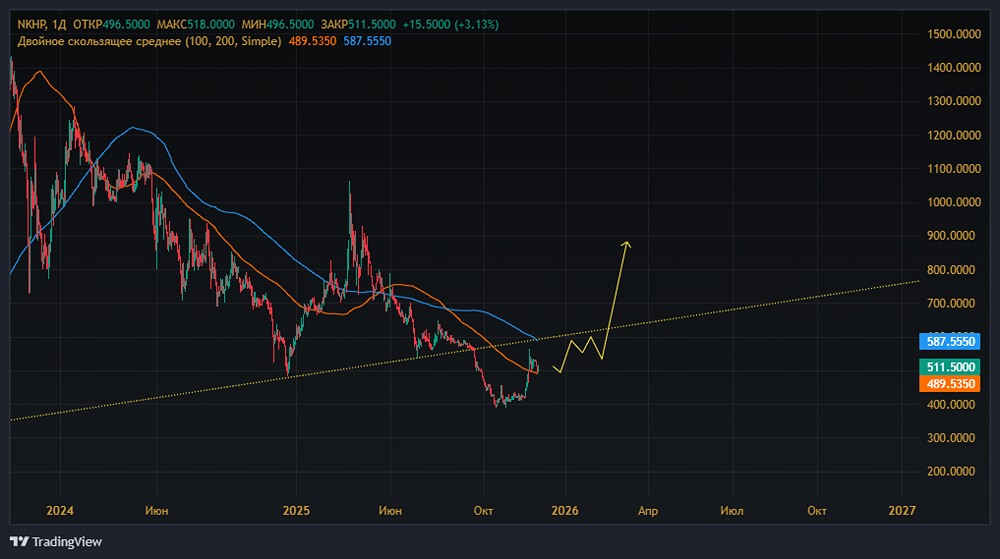Click the orange 489.5350 value in the legend
Image resolution: width=1000 pixels, height=559 pixels.
pos(309,41)
